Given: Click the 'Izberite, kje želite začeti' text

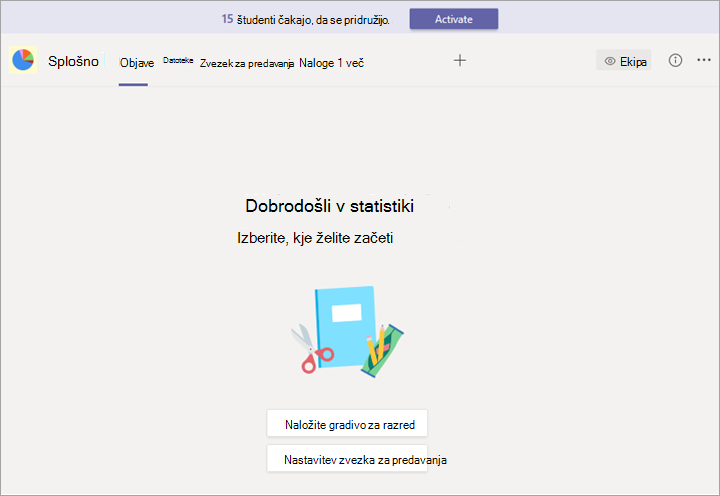Looking at the screenshot, I should click(315, 238).
